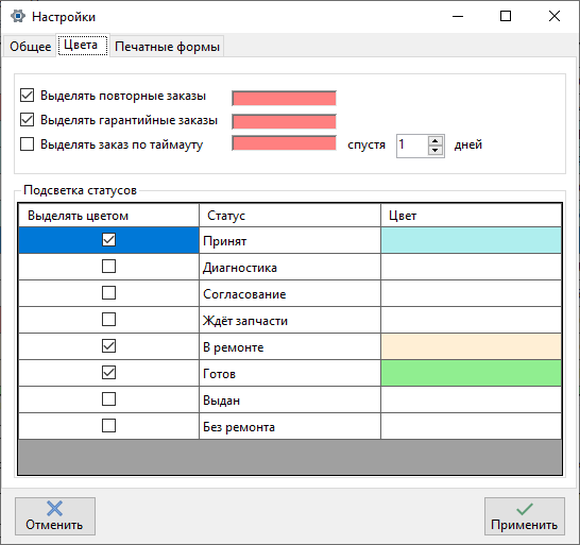Open the Печатные формы tab
The width and height of the screenshot is (580, 545).
[167, 46]
